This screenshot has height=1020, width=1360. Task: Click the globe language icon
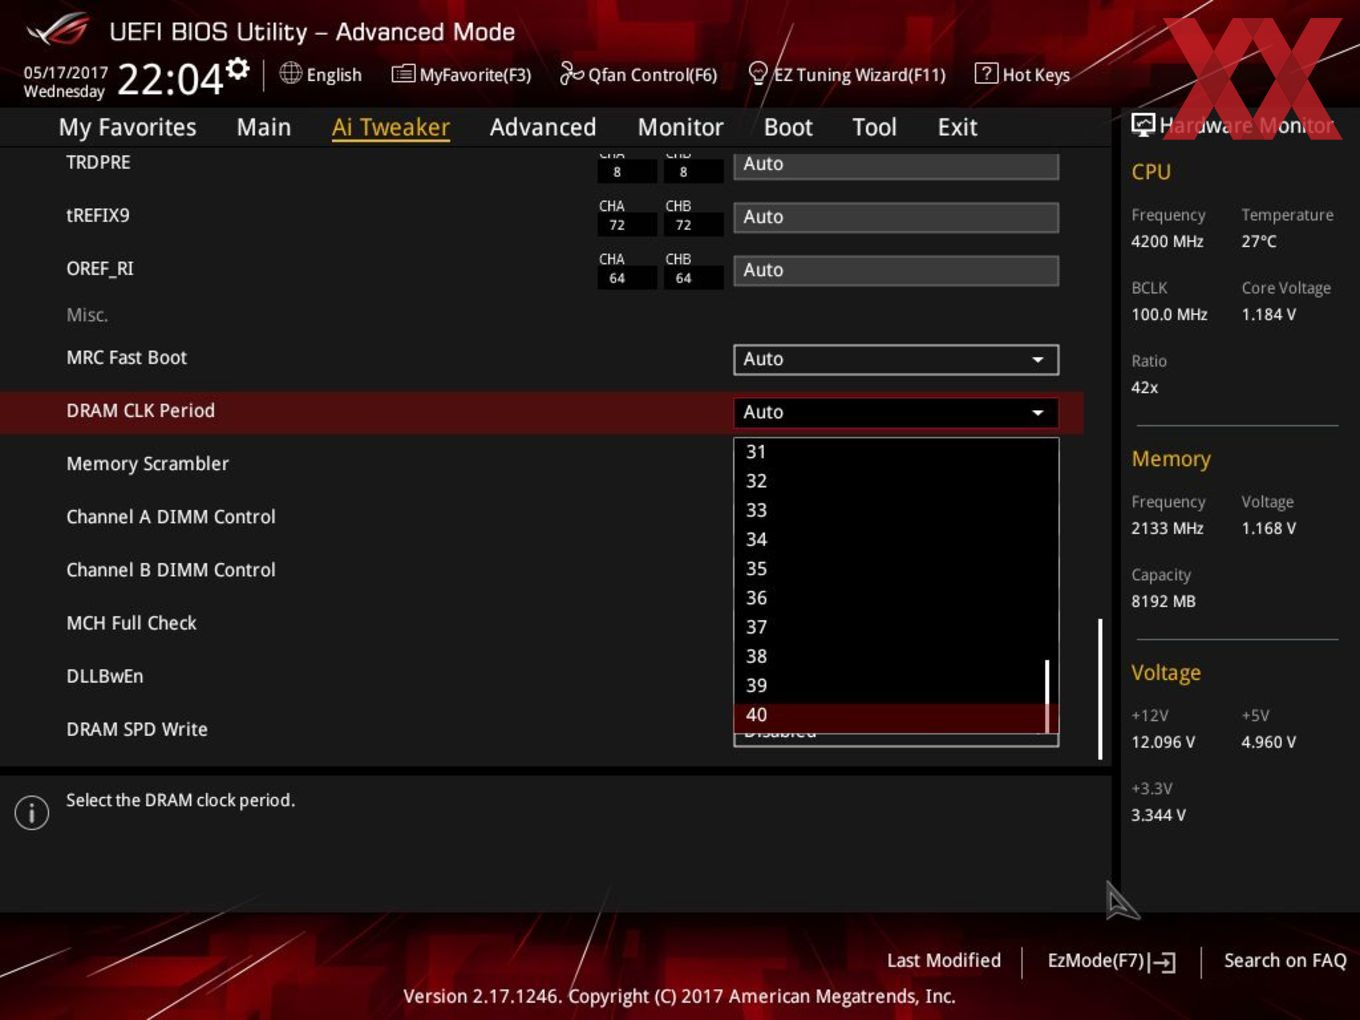pos(290,73)
